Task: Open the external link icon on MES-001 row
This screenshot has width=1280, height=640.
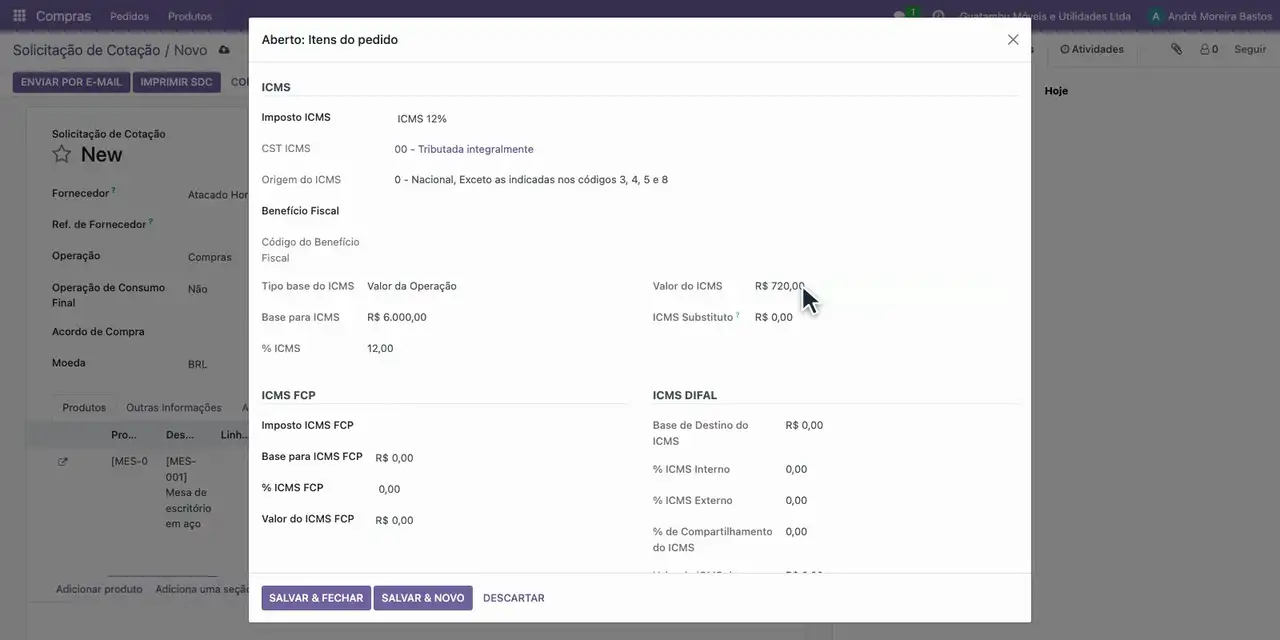Action: (x=63, y=461)
